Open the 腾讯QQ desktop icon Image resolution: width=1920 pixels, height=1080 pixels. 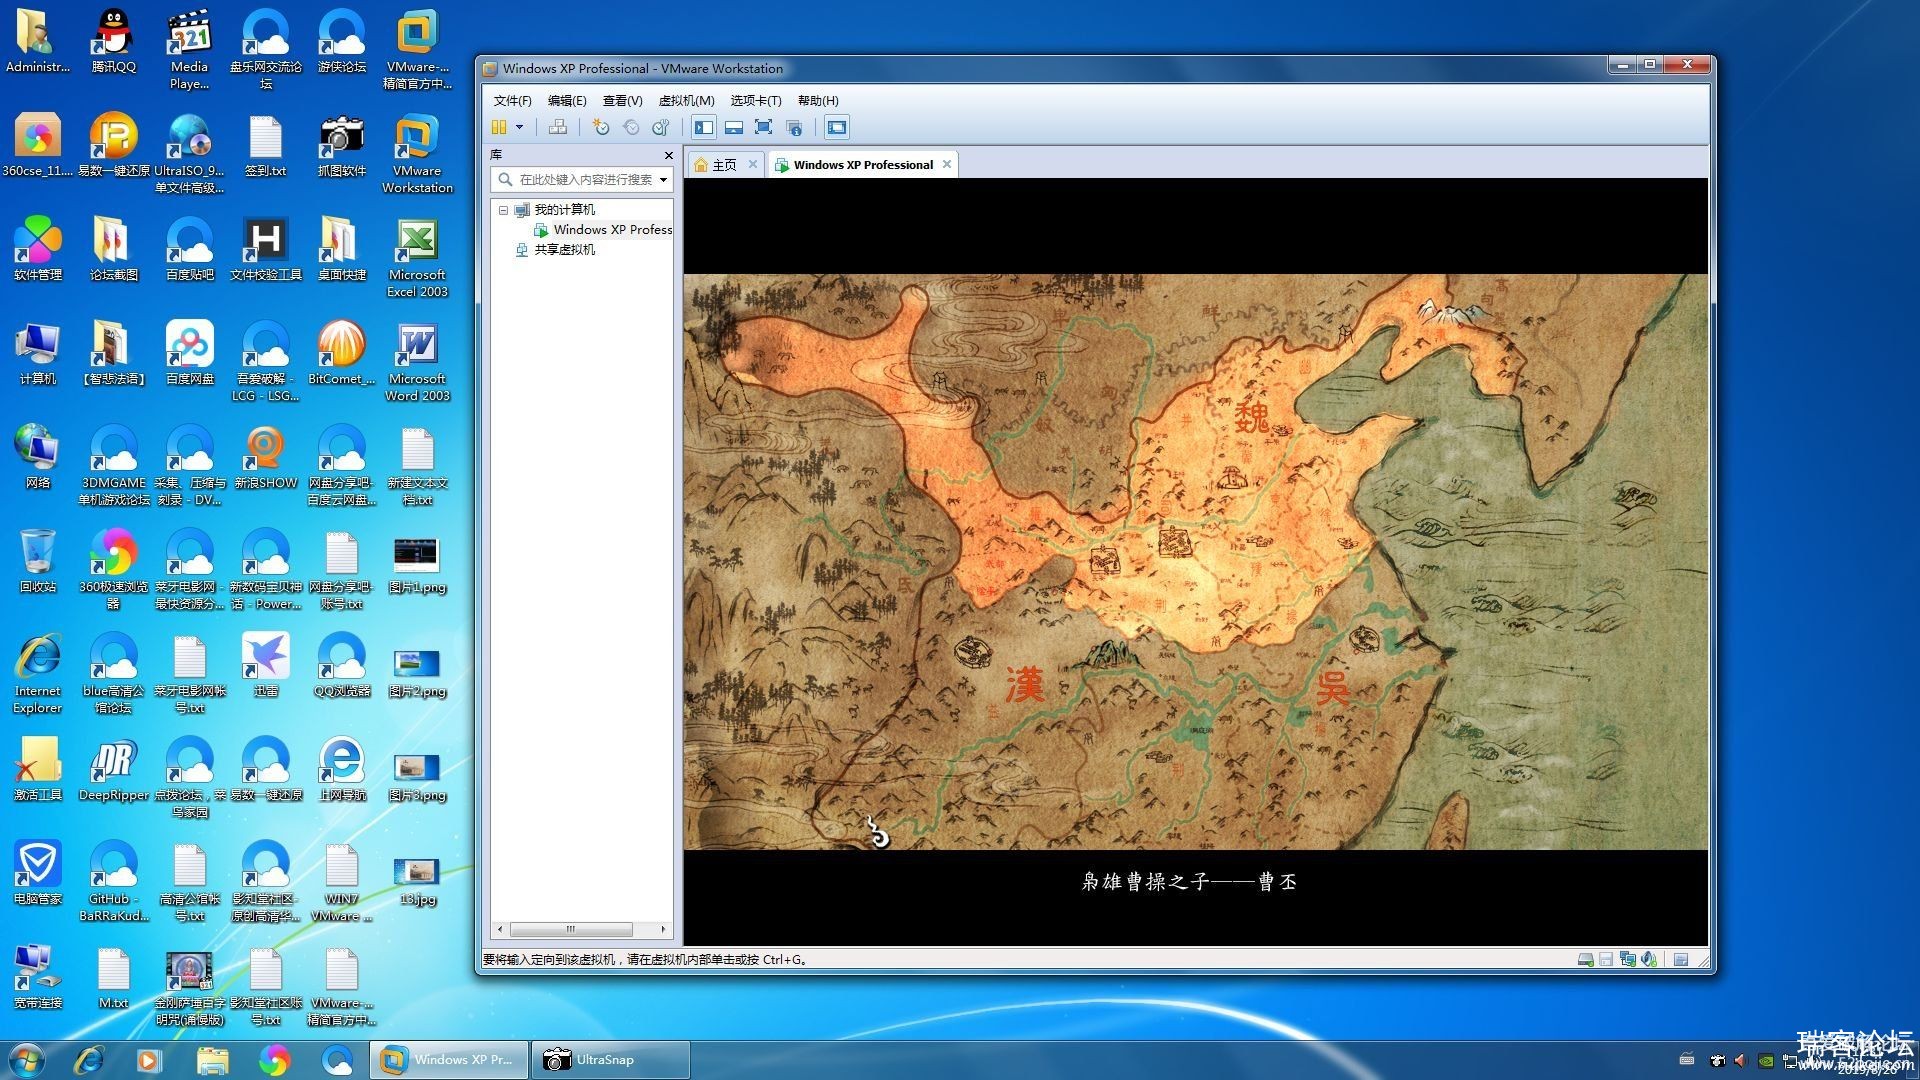(113, 41)
